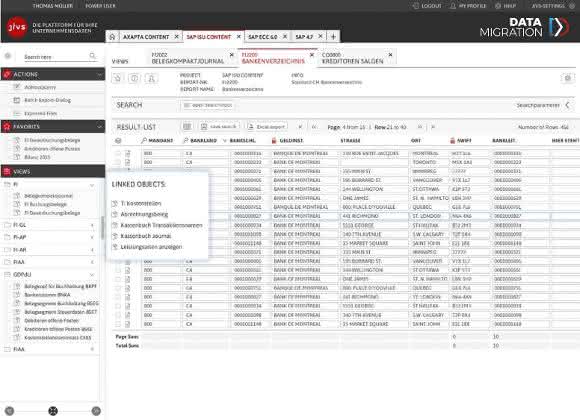Collapse the GDPdU folder
580x420 pixels.
(92, 275)
